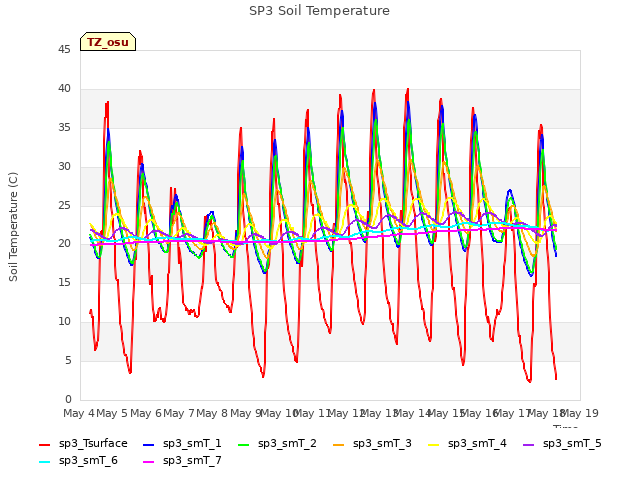Click the green sp3_smT_2 legend color marker

(244, 444)
